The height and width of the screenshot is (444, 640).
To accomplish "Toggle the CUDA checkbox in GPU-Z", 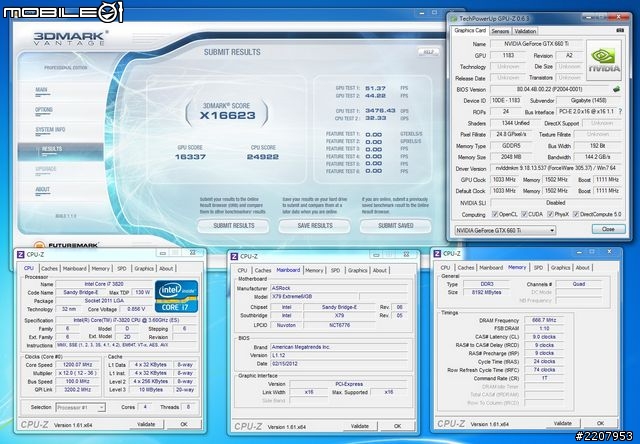I will [524, 214].
